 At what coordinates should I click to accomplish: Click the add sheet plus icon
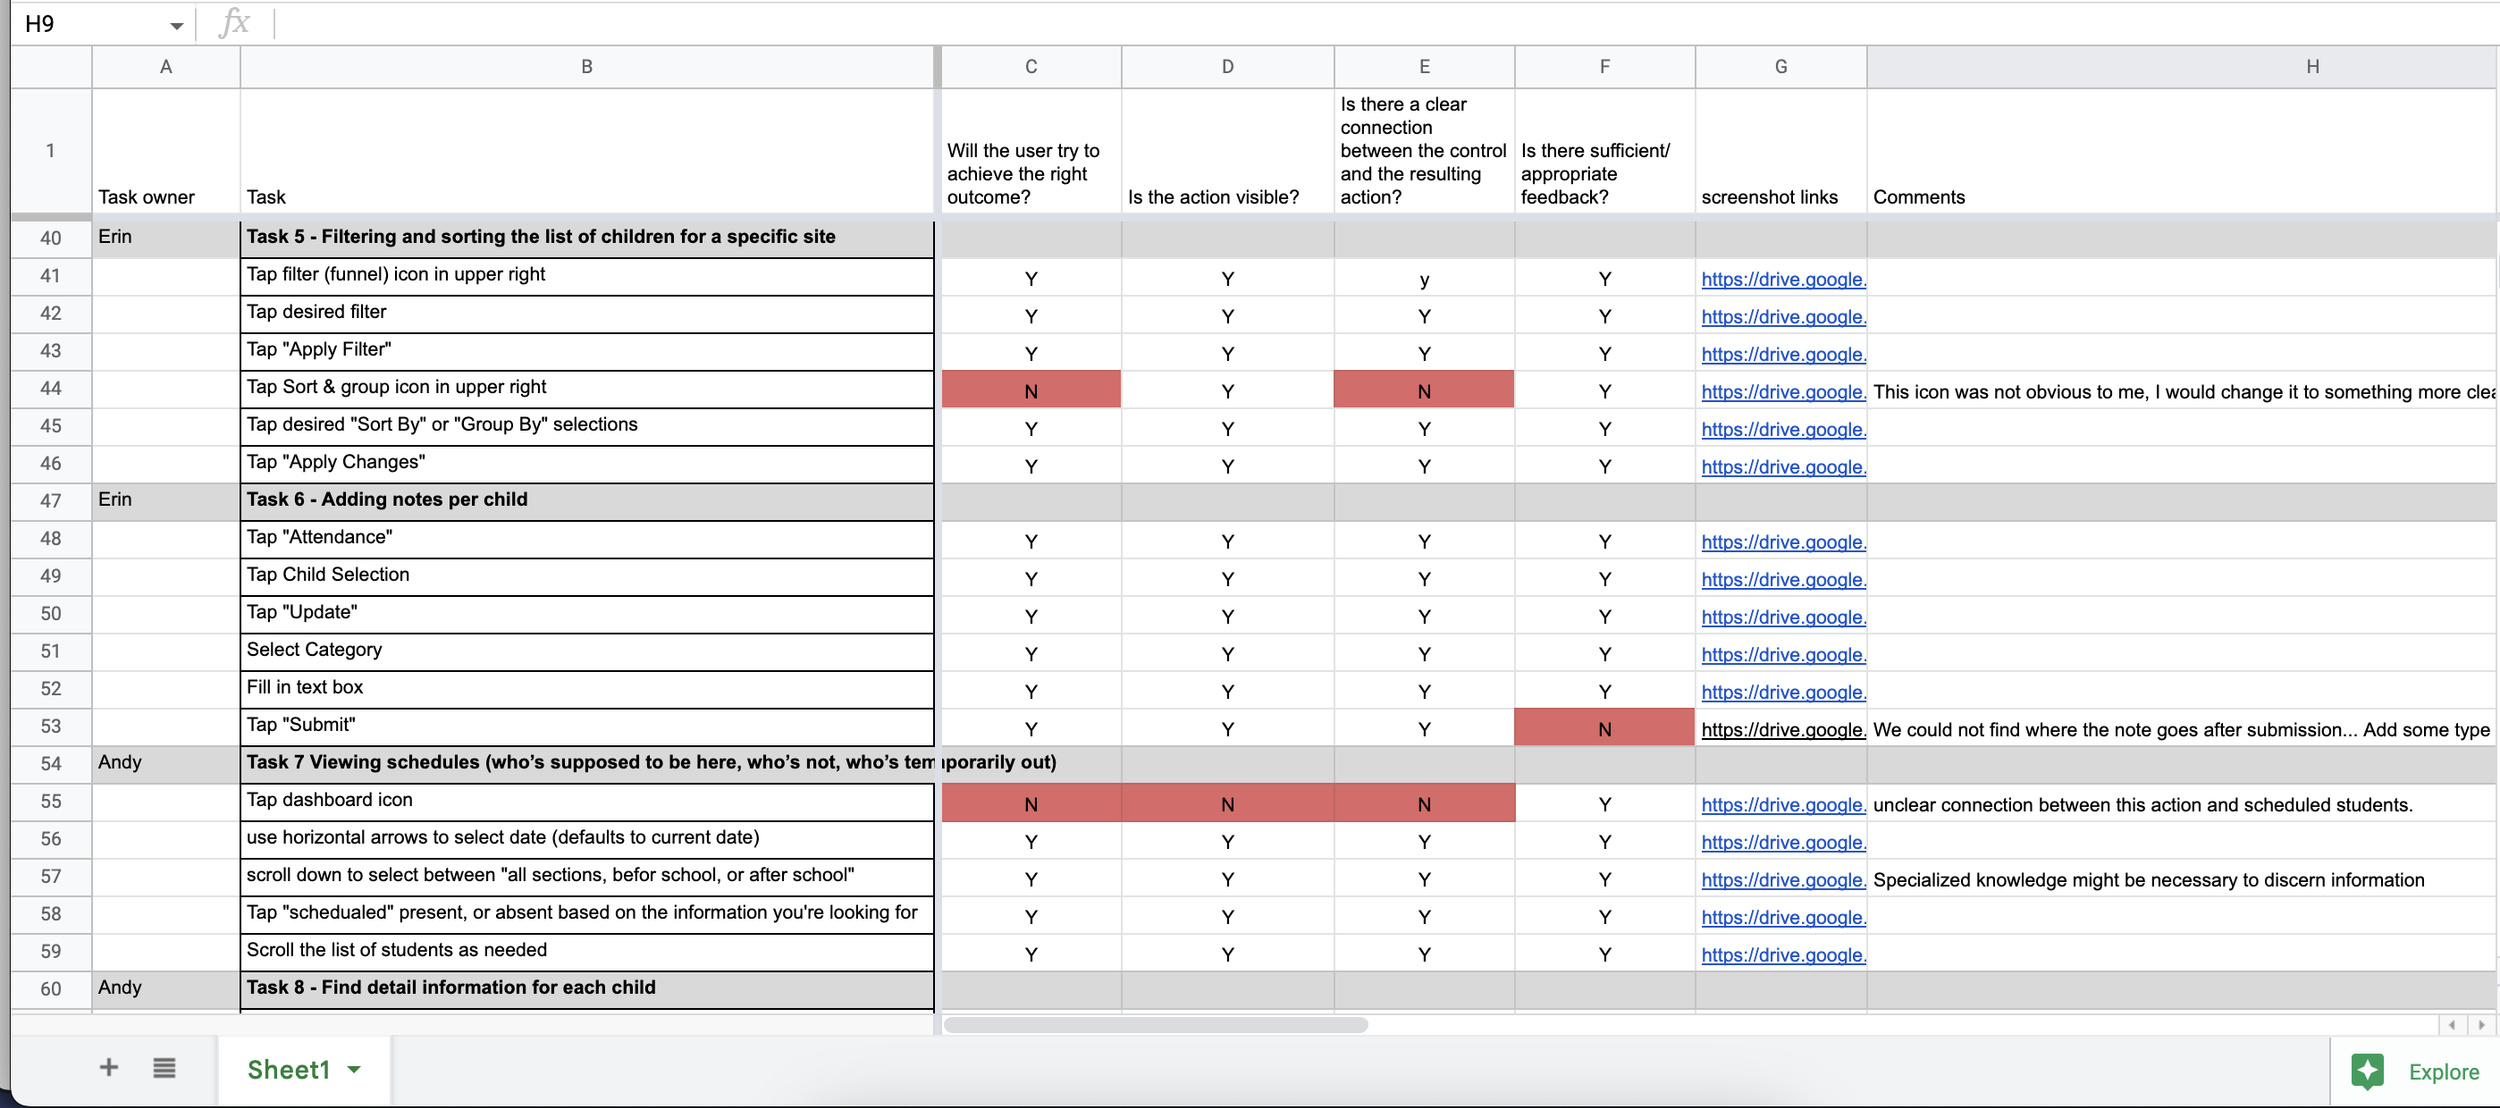109,1068
